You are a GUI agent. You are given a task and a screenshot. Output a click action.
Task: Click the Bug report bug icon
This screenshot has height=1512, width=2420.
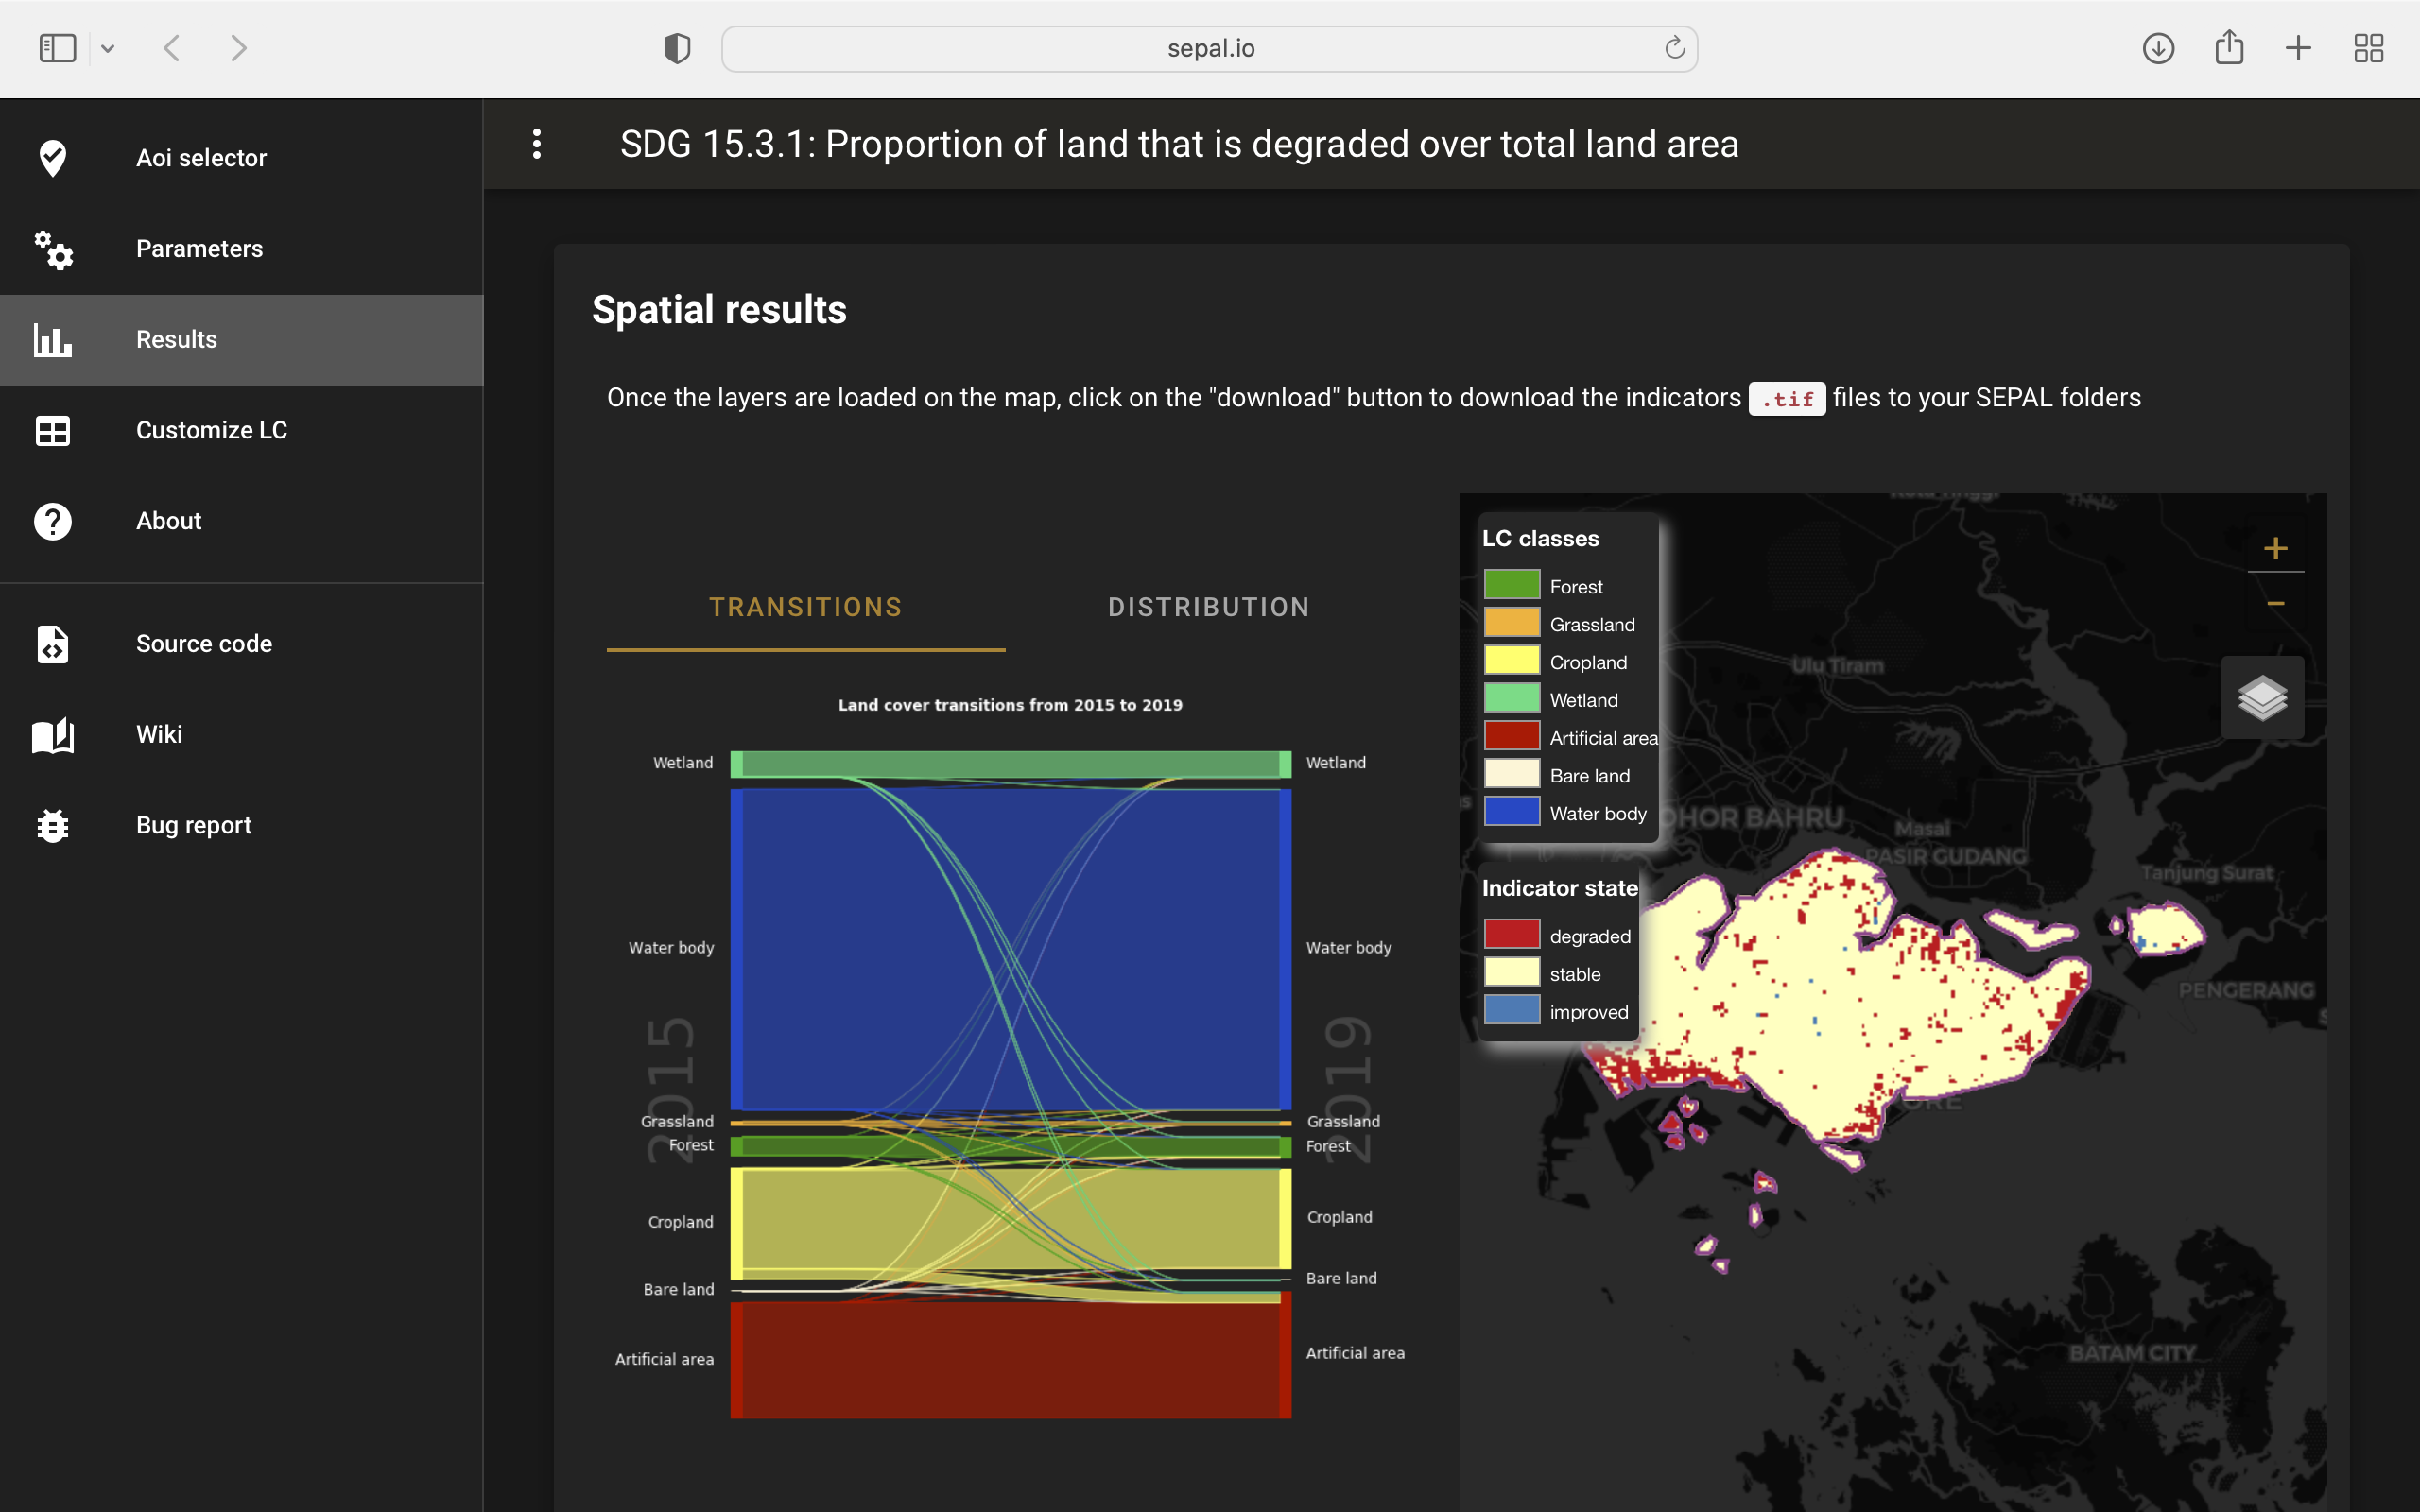pos(52,826)
